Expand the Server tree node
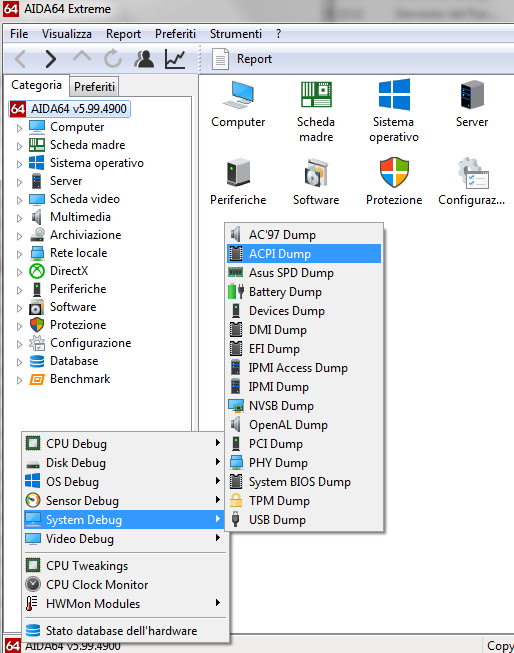514x653 pixels. [19, 182]
